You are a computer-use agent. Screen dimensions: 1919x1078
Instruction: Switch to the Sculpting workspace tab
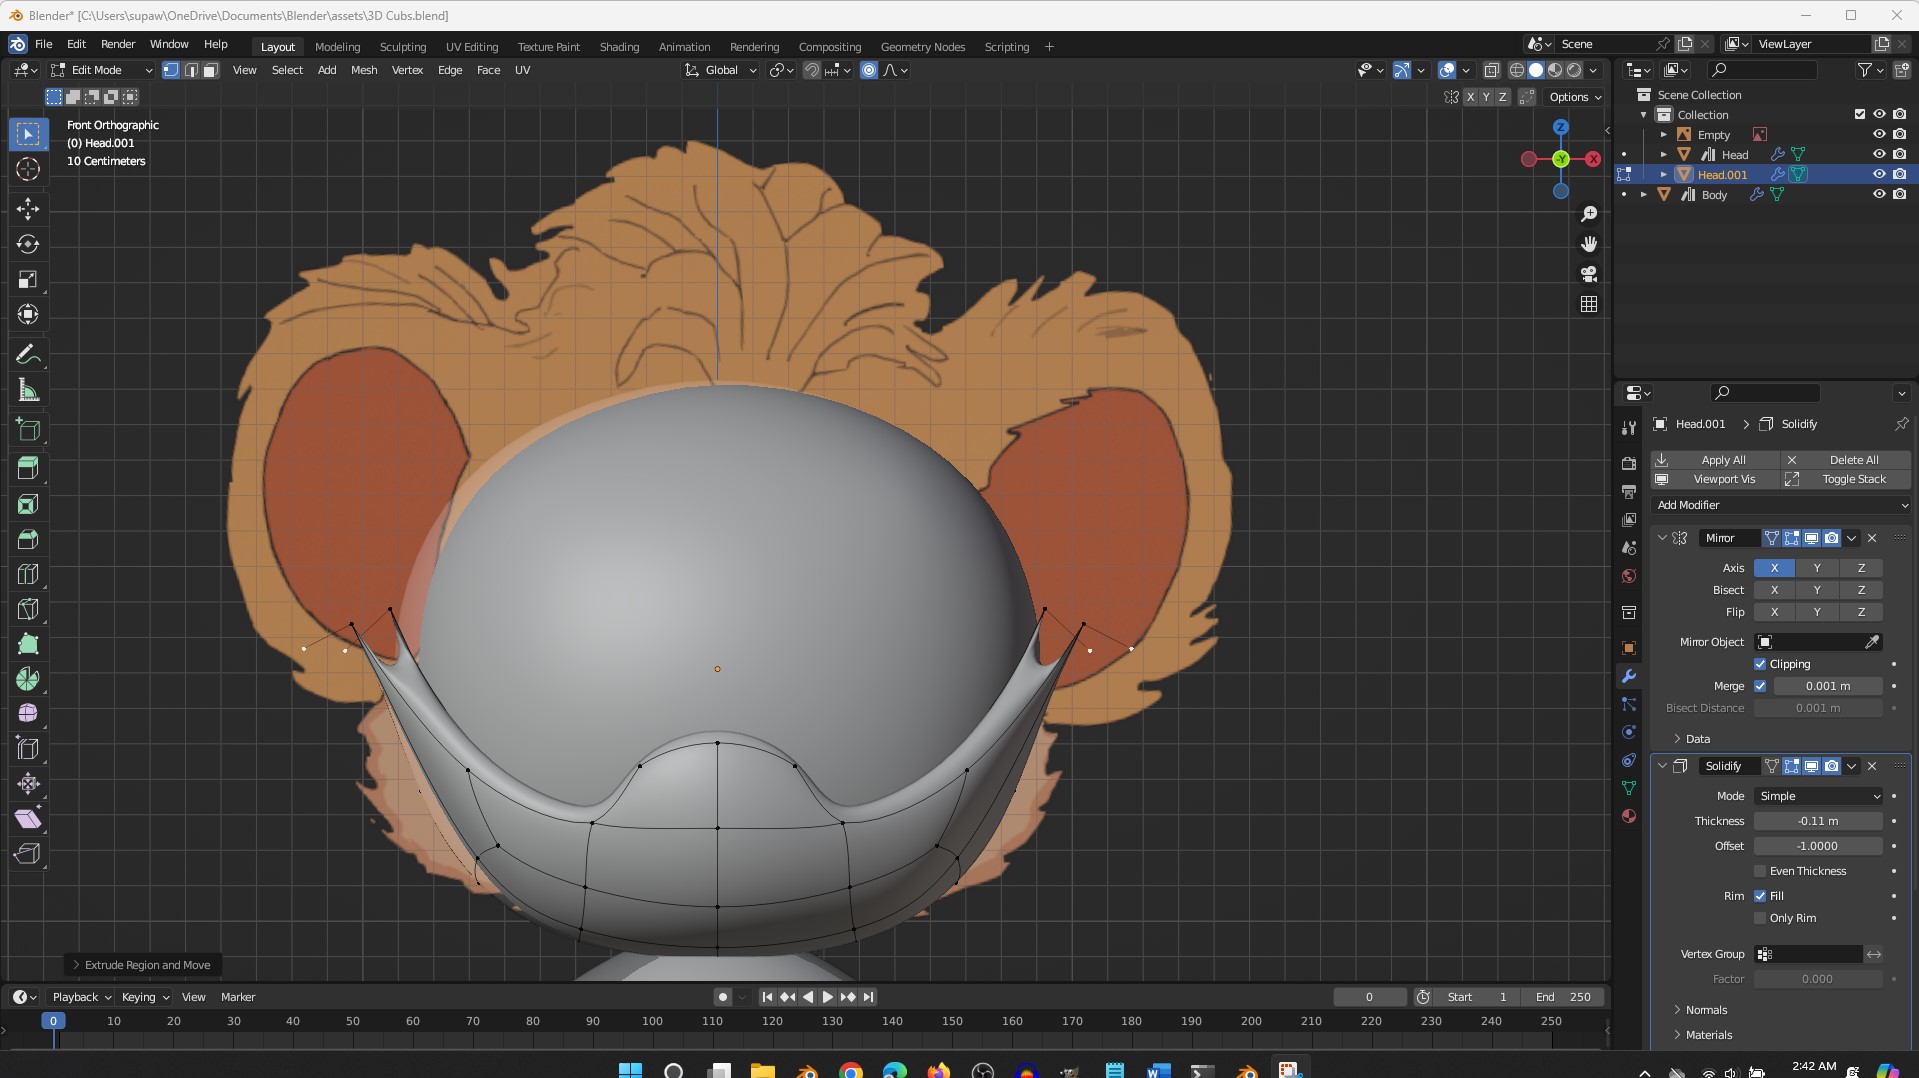[x=403, y=47]
